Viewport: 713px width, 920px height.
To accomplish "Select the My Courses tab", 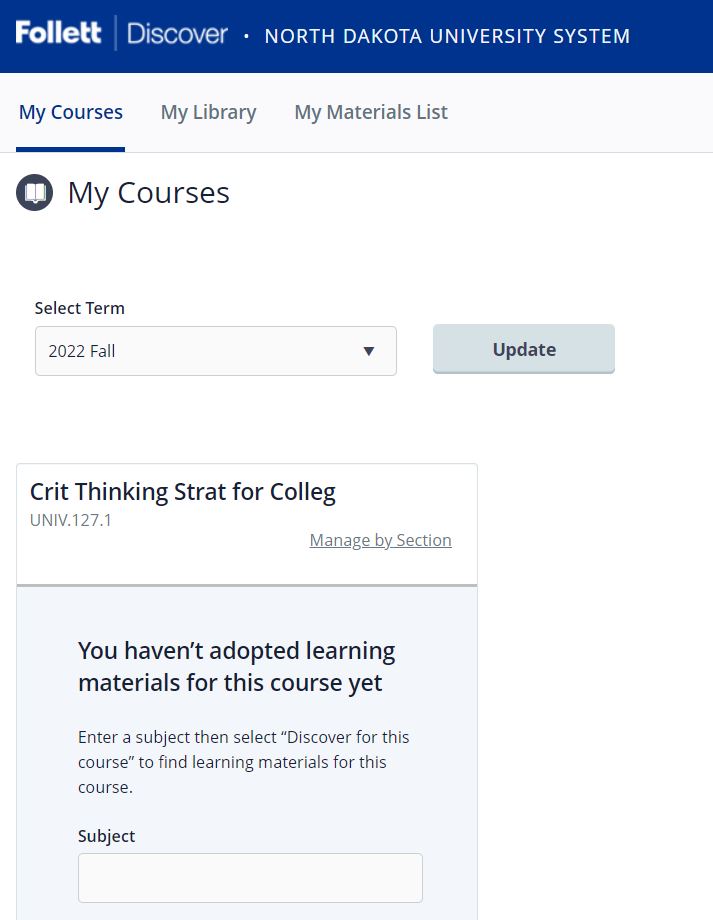I will (x=70, y=112).
